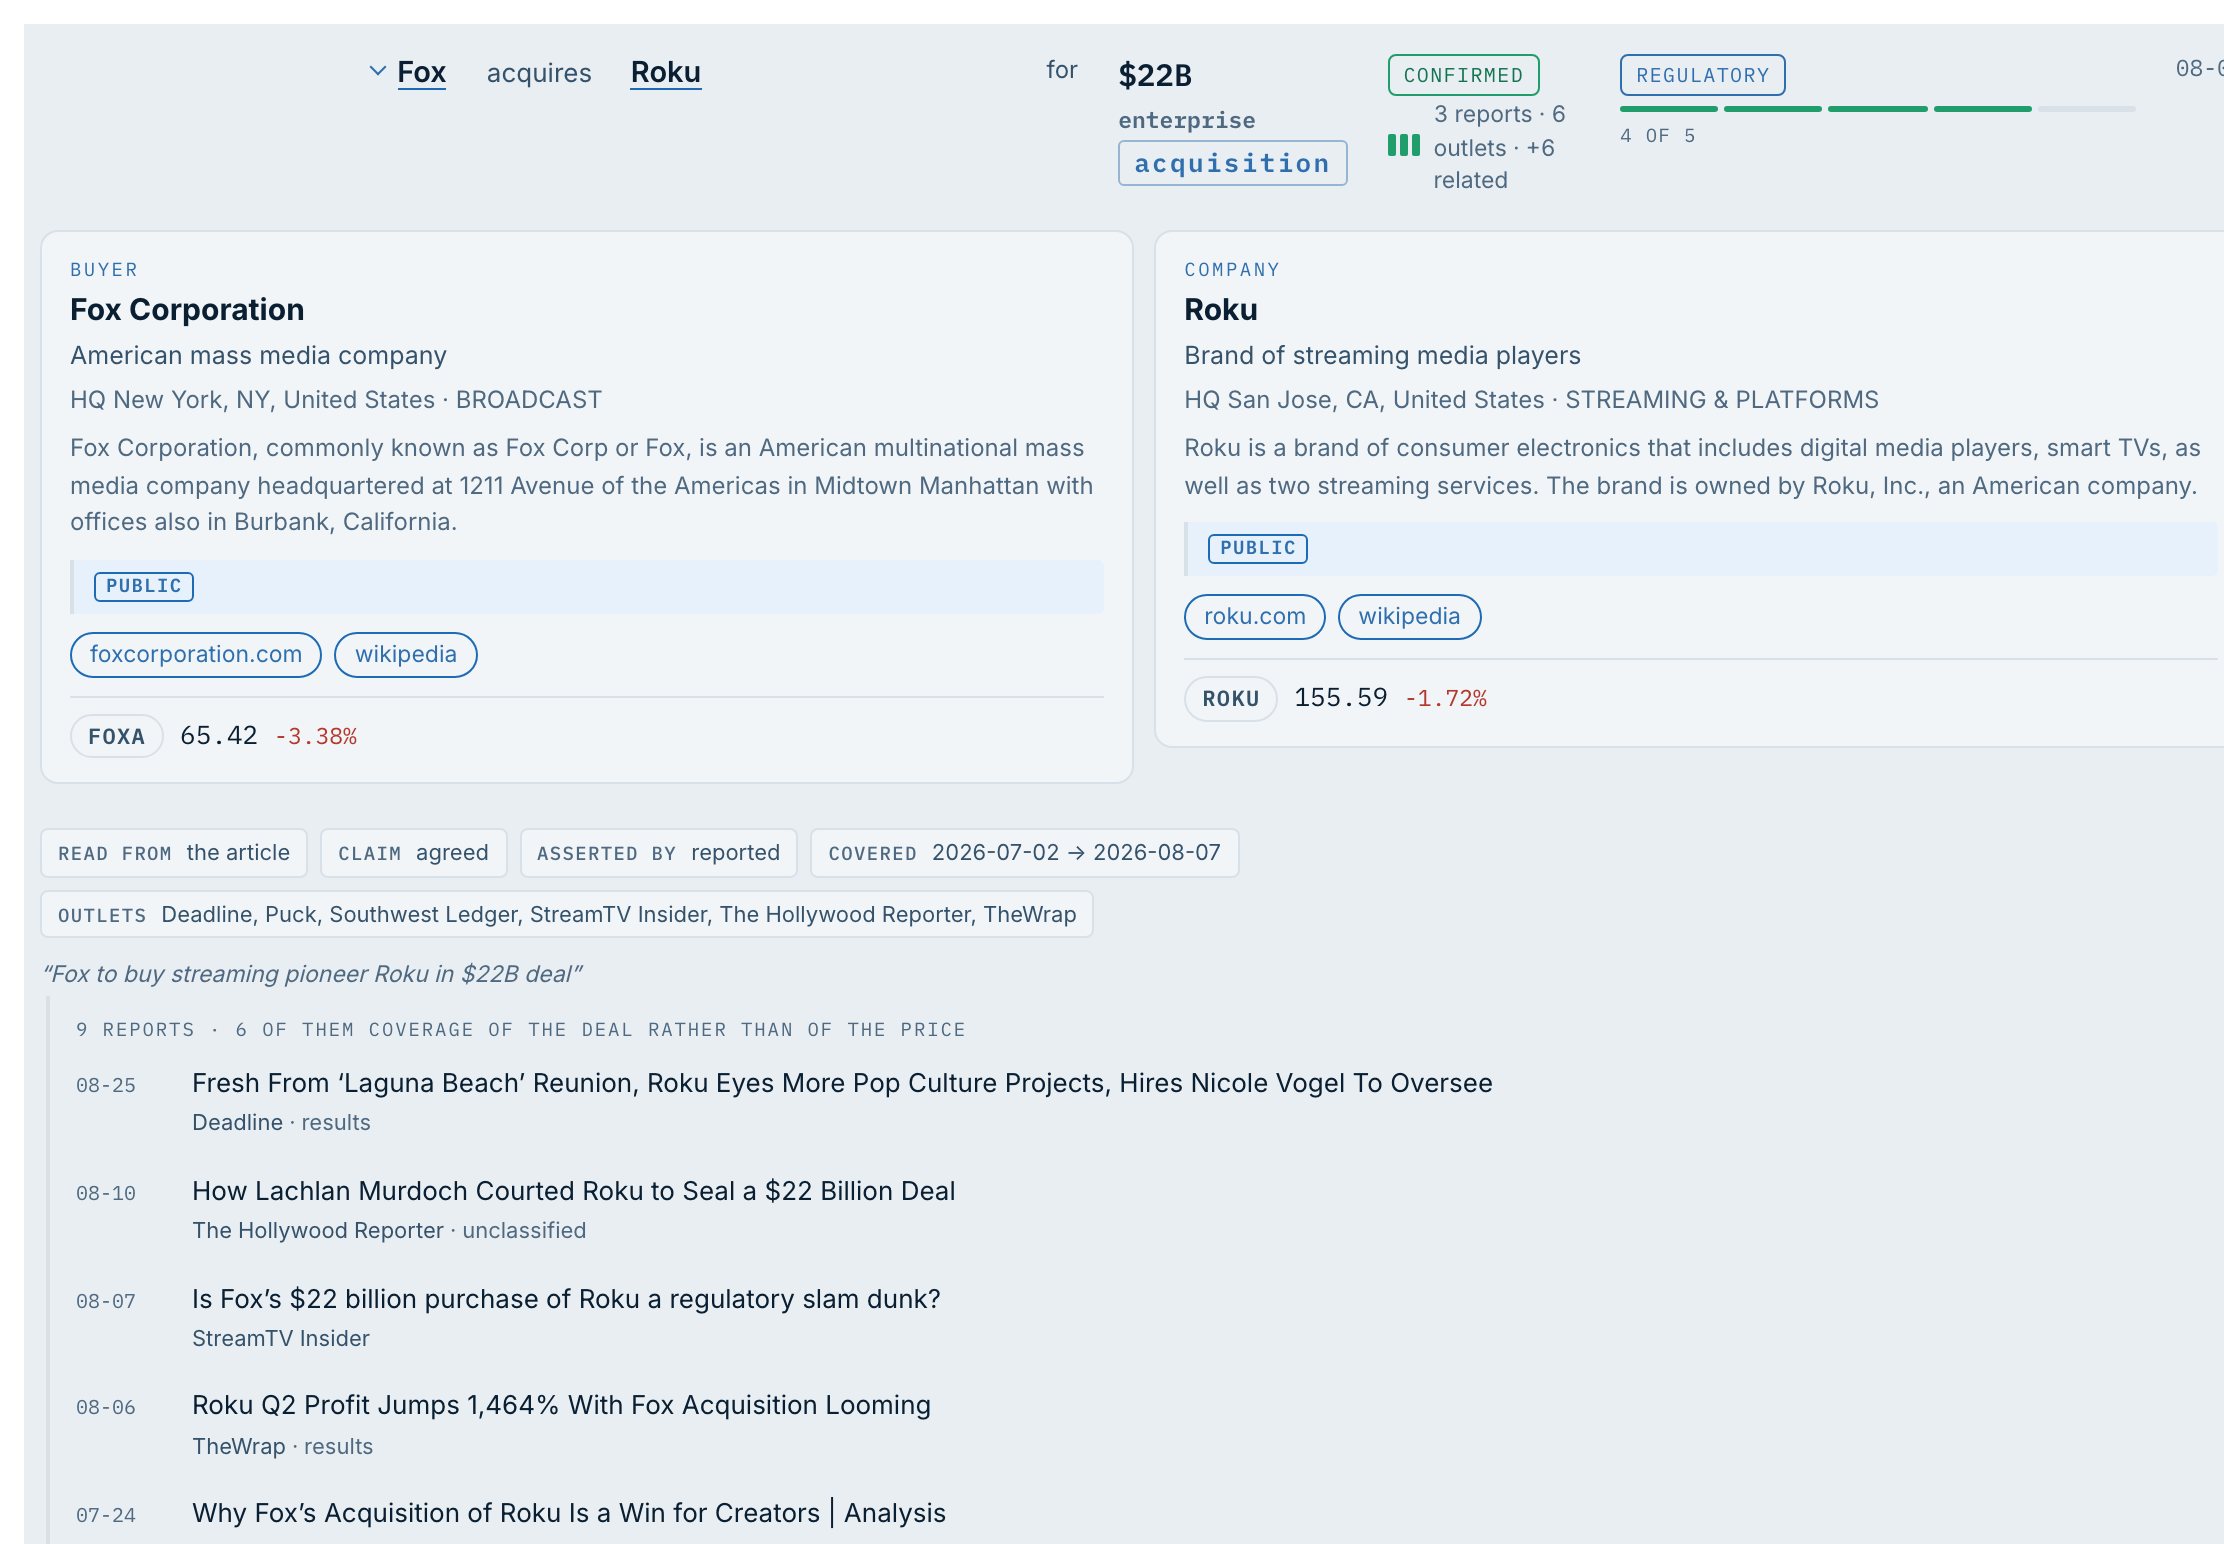Click the Roku company card heading
The width and height of the screenshot is (2224, 1544).
1221,310
